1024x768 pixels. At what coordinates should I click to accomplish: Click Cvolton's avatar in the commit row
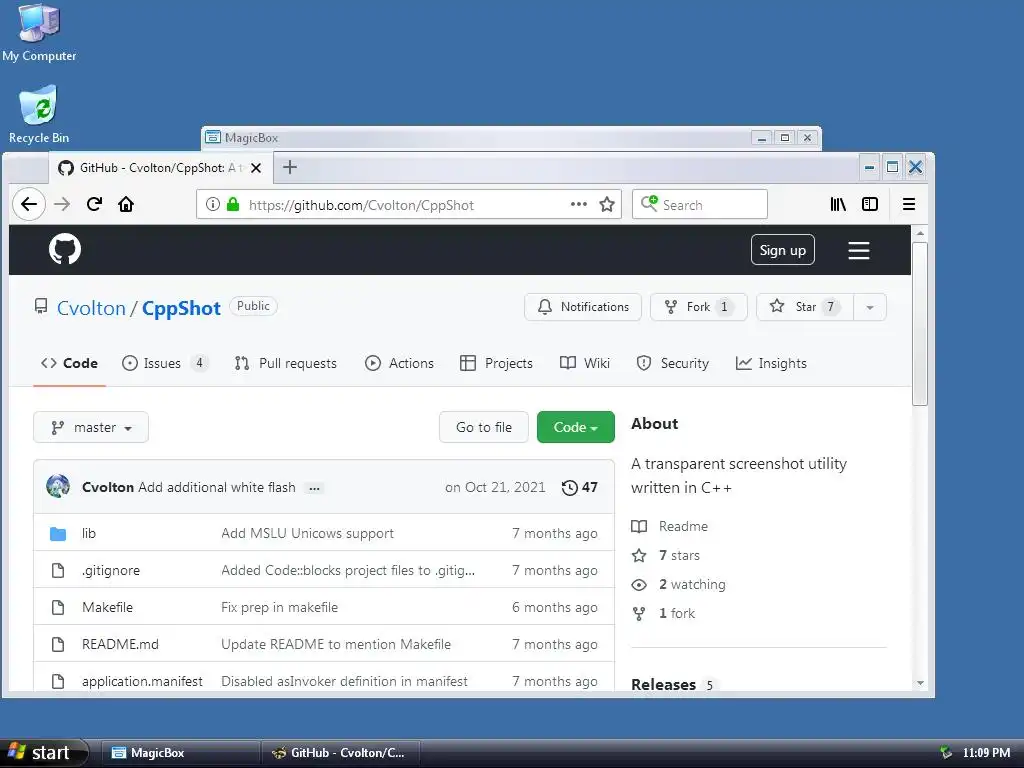(x=58, y=487)
